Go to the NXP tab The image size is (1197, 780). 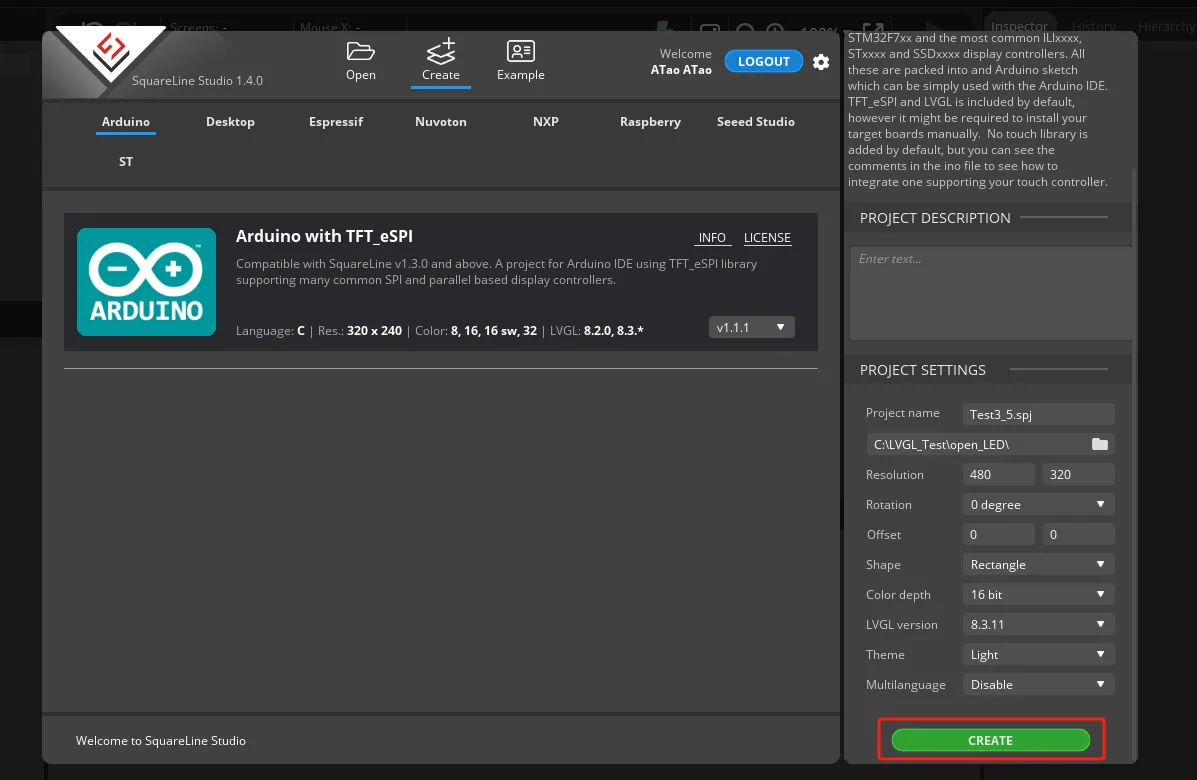[546, 122]
